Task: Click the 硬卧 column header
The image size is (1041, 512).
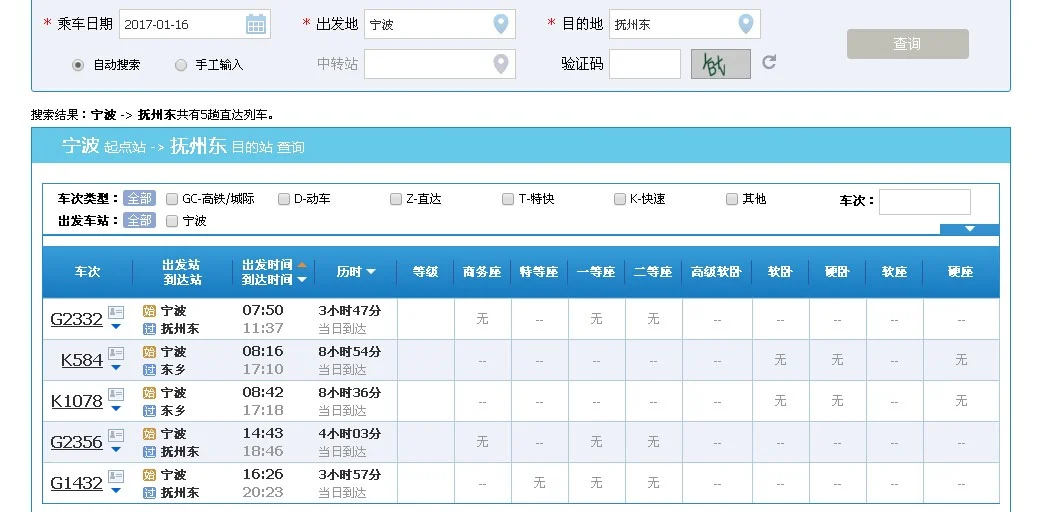Action: coord(837,272)
